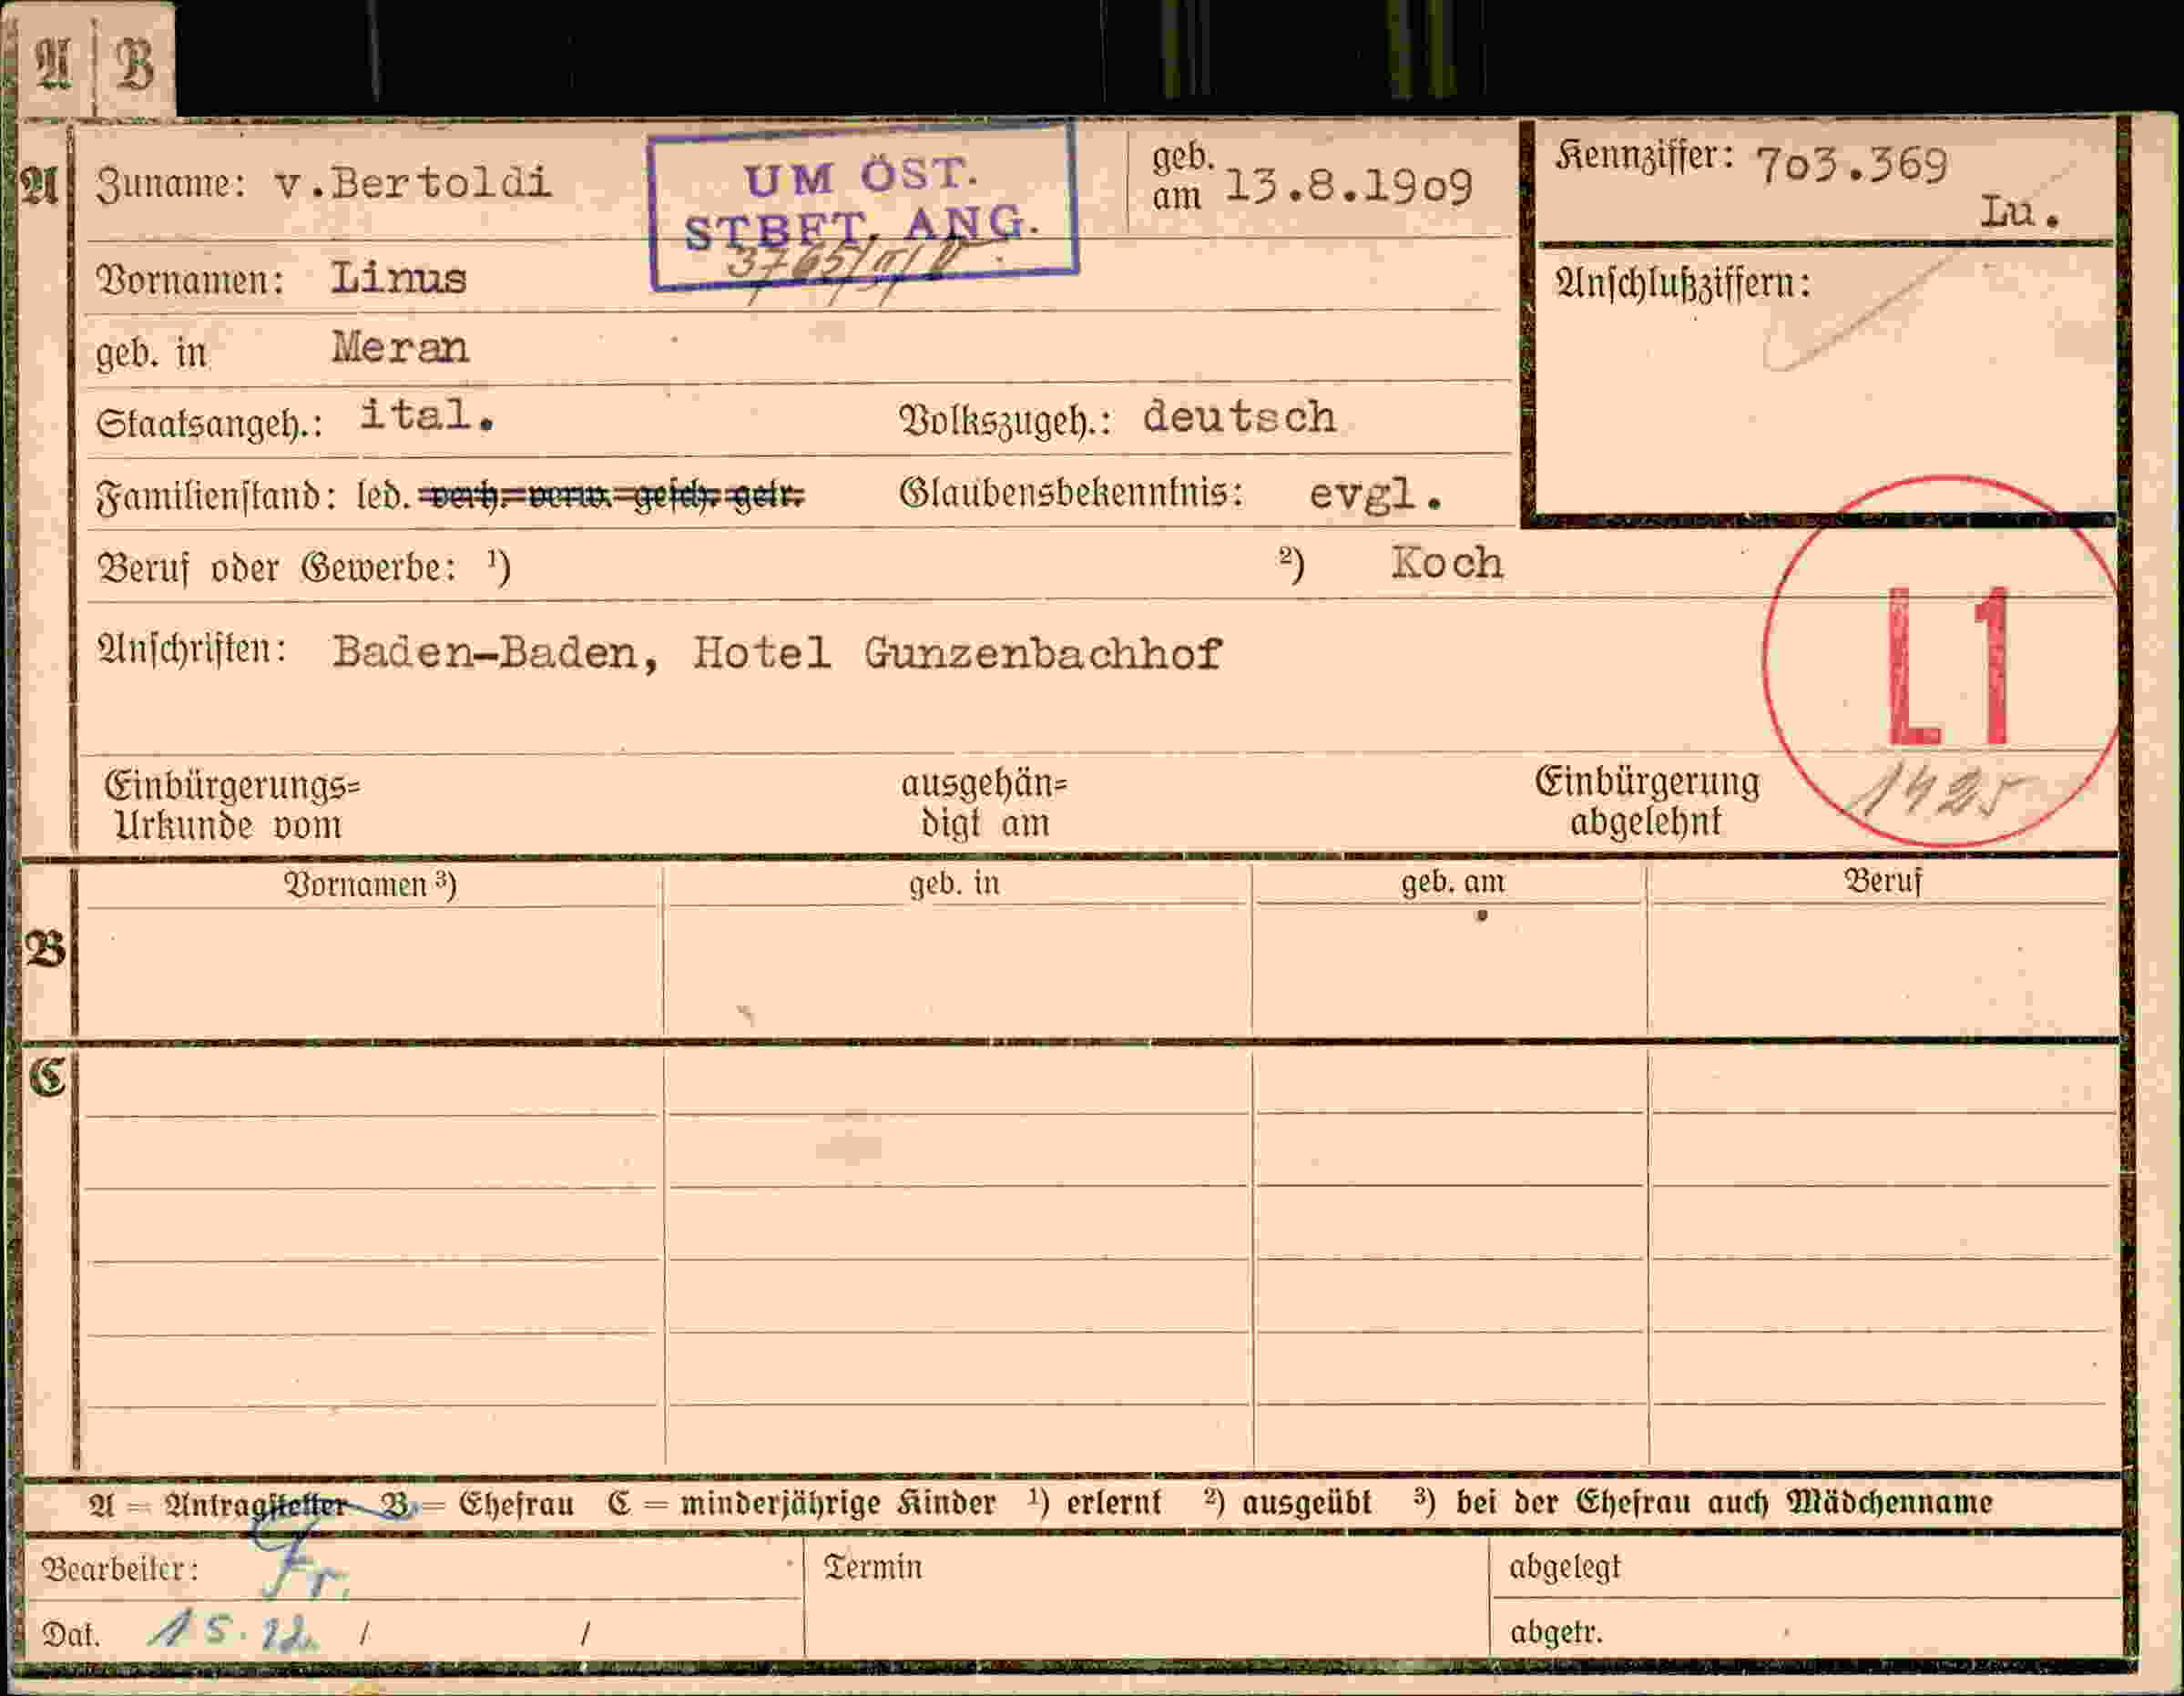The image size is (2184, 1696).
Task: Click the "Dat." label
Action: 70,1635
